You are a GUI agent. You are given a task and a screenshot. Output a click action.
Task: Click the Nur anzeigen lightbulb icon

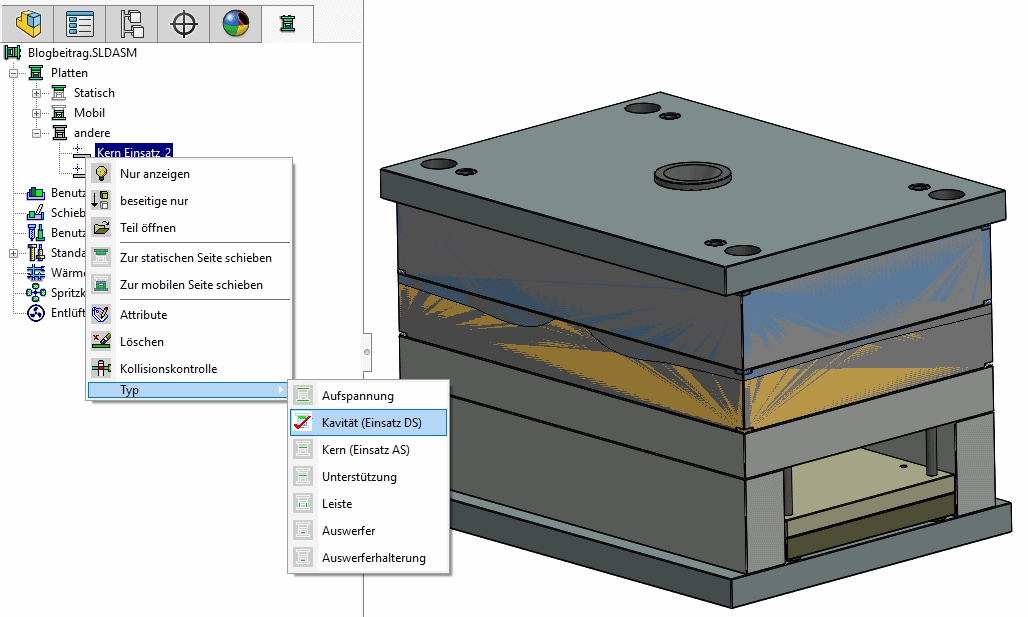point(101,174)
